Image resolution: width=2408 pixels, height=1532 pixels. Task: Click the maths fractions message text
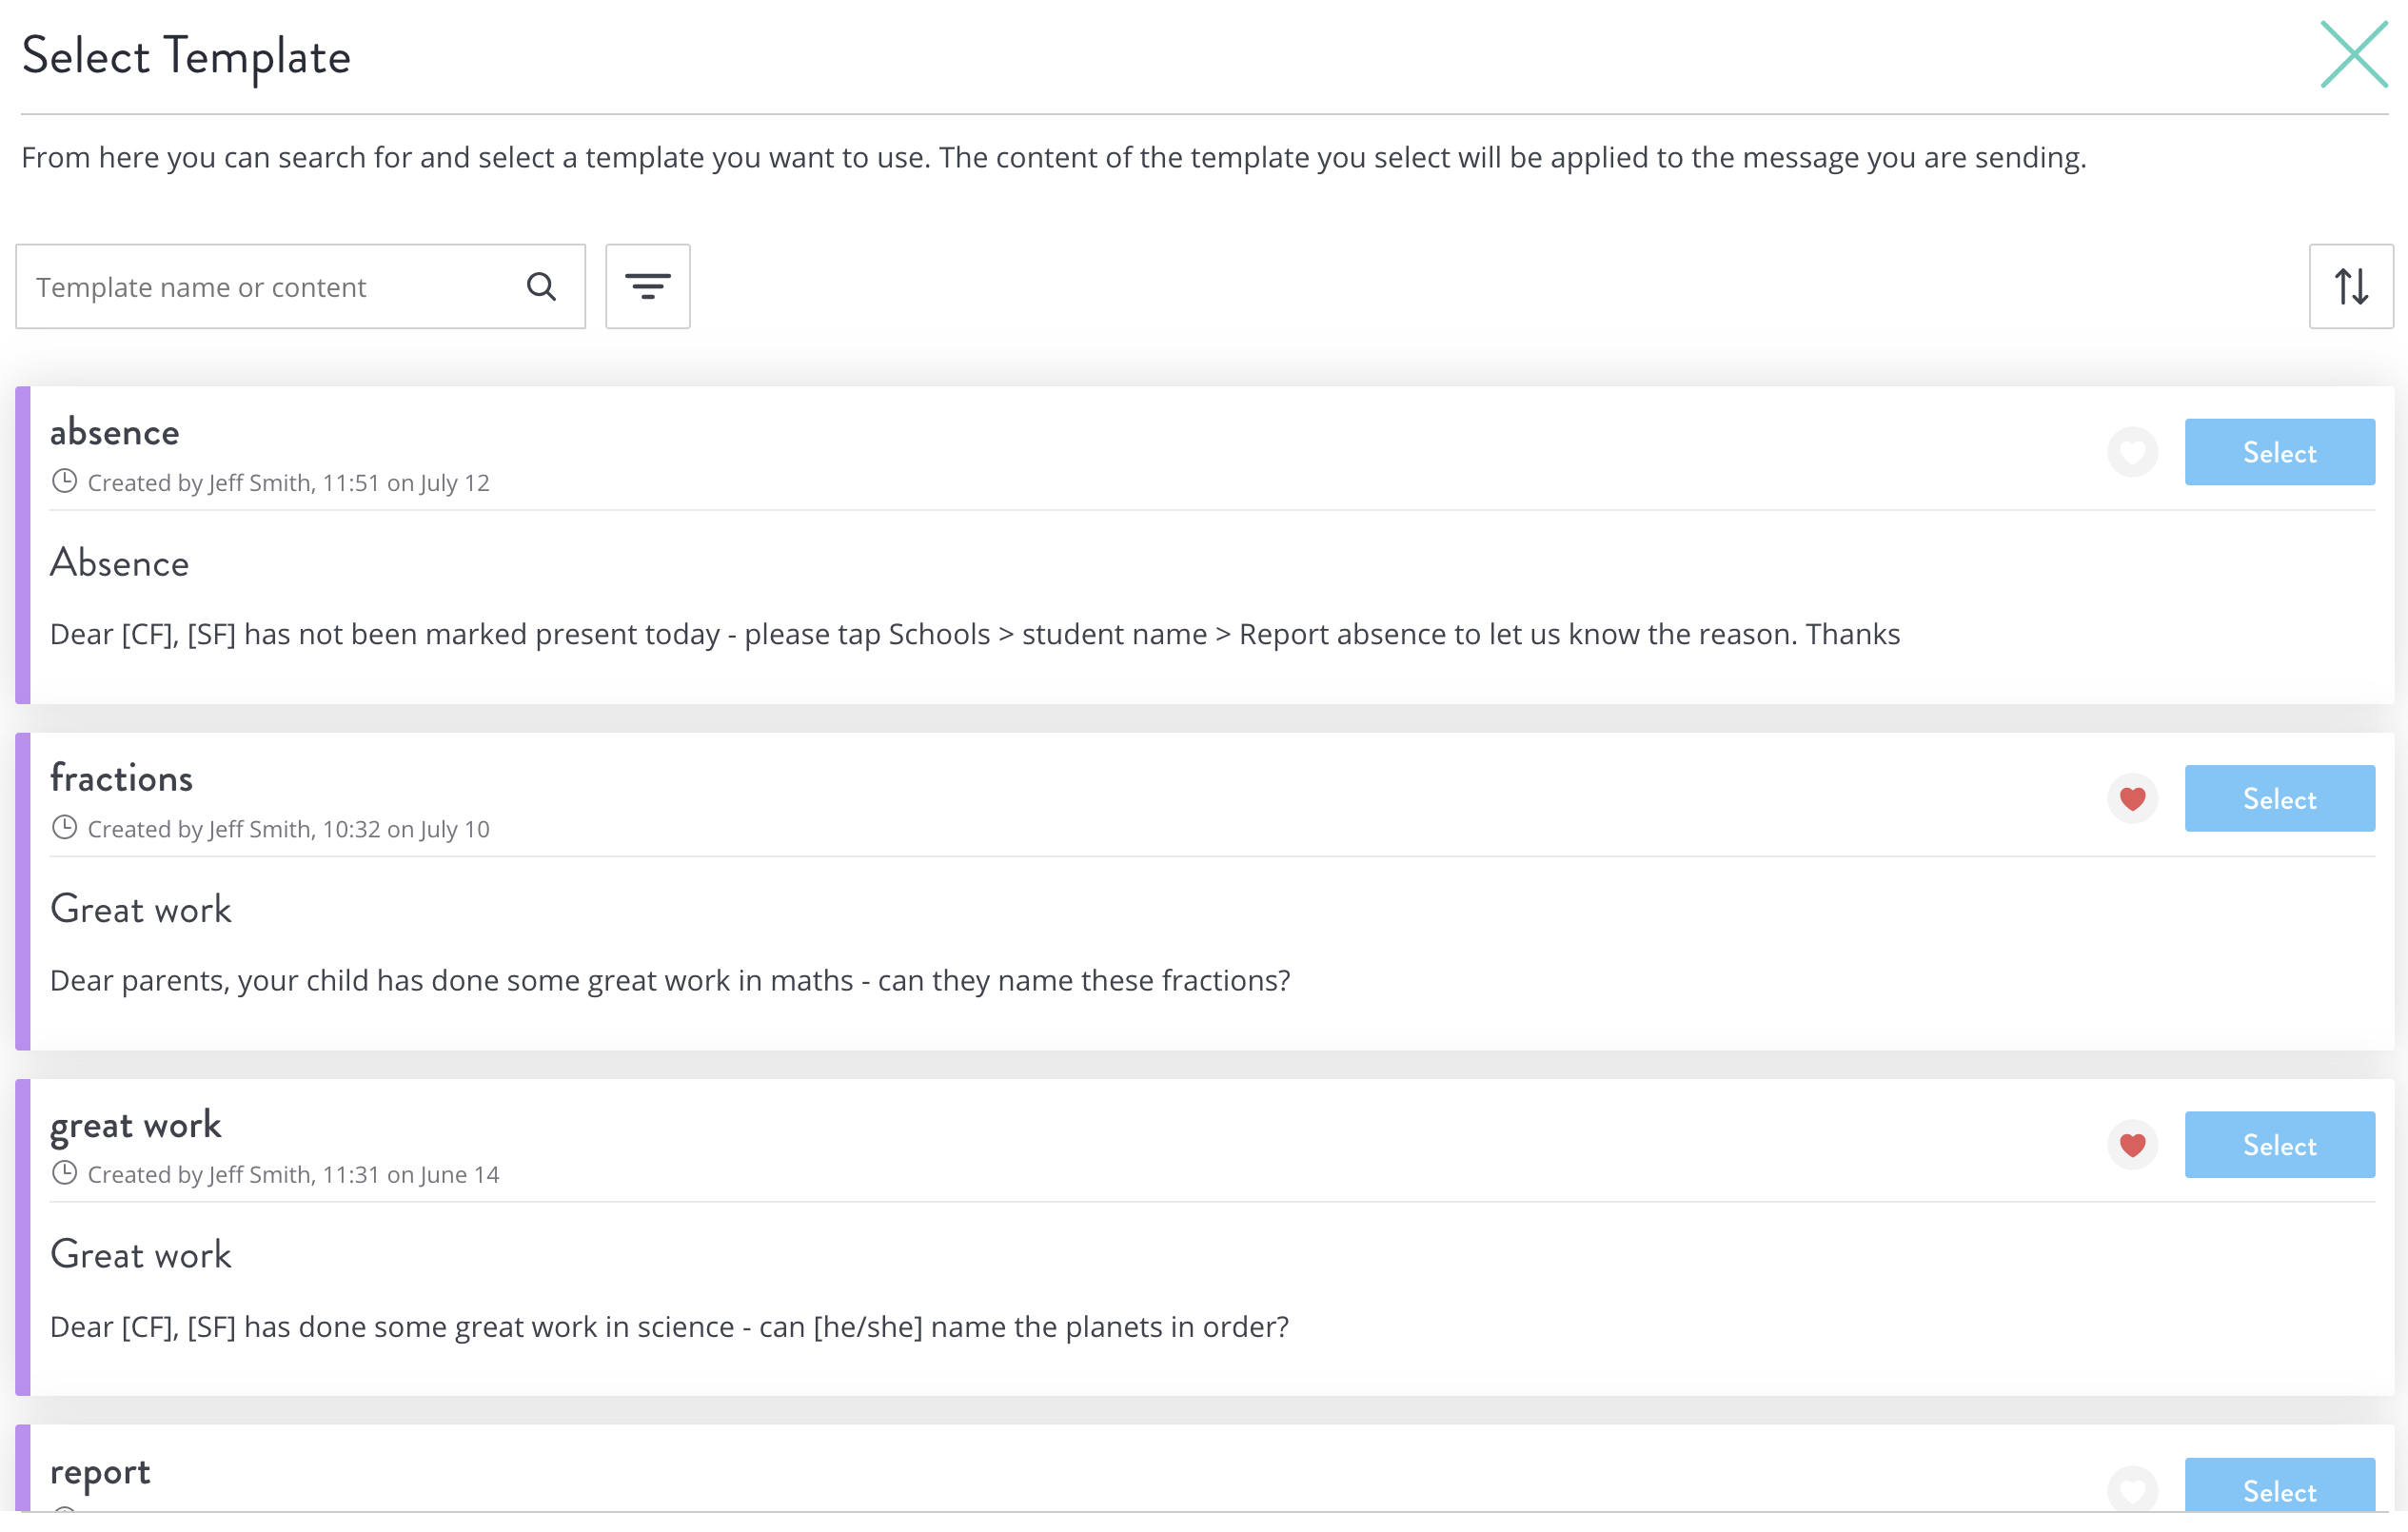pyautogui.click(x=670, y=981)
